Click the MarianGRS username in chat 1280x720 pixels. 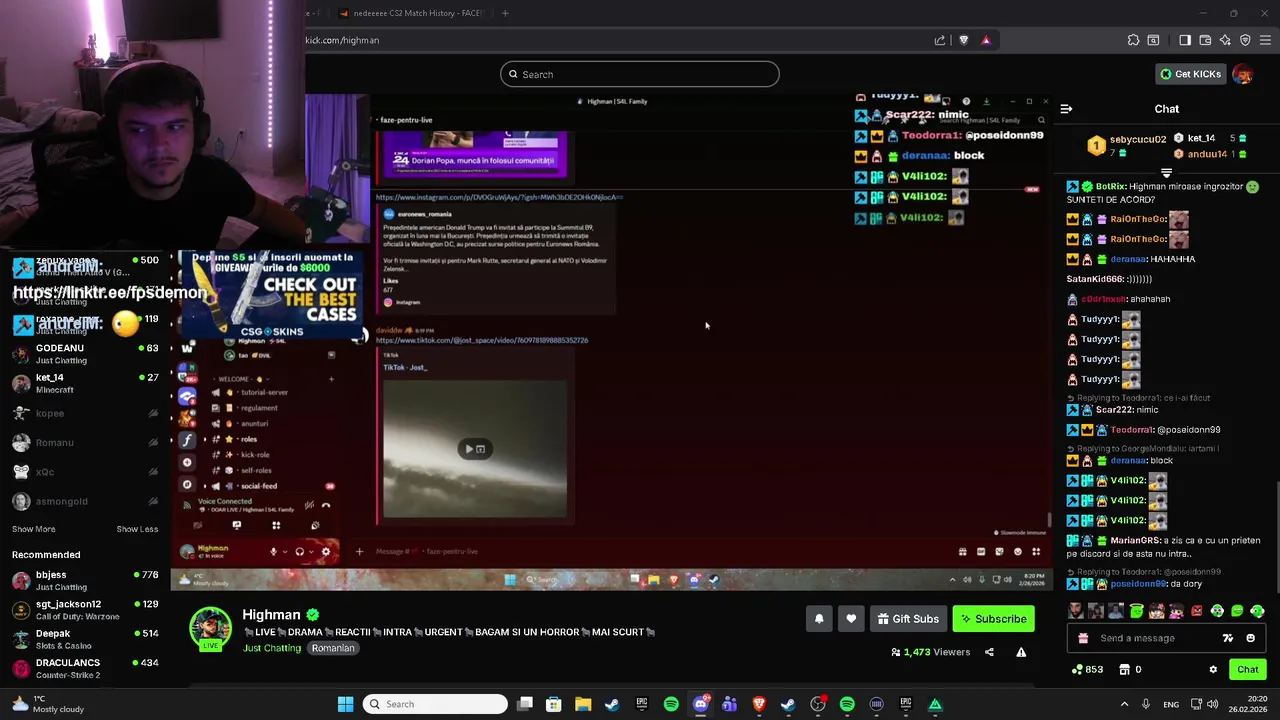coord(1134,541)
